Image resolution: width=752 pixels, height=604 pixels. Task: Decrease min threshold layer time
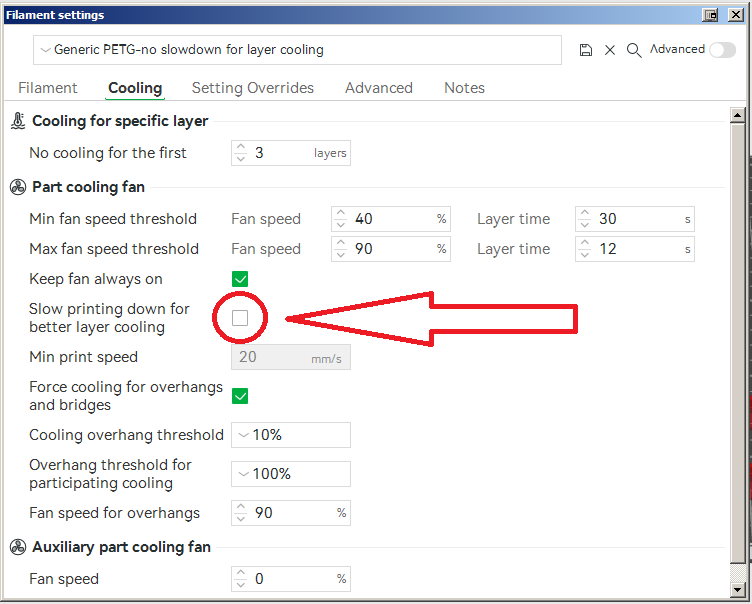(x=585, y=225)
